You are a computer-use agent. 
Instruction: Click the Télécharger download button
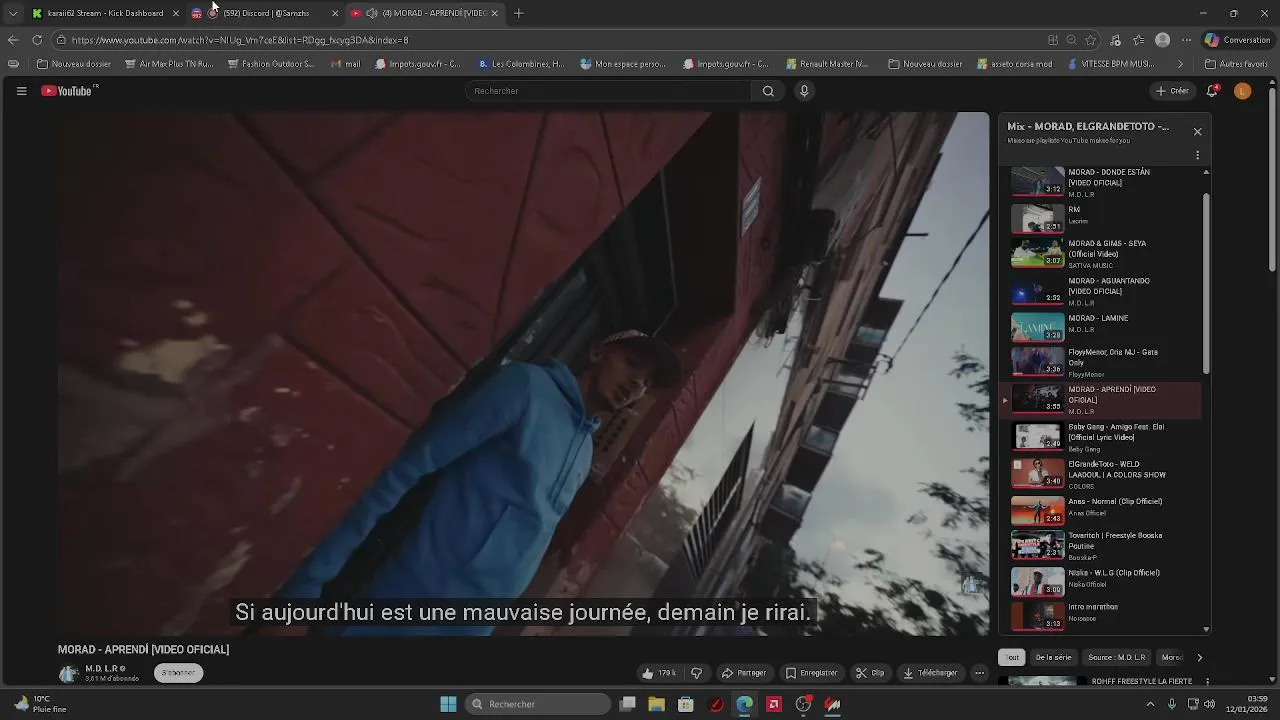[x=930, y=673]
